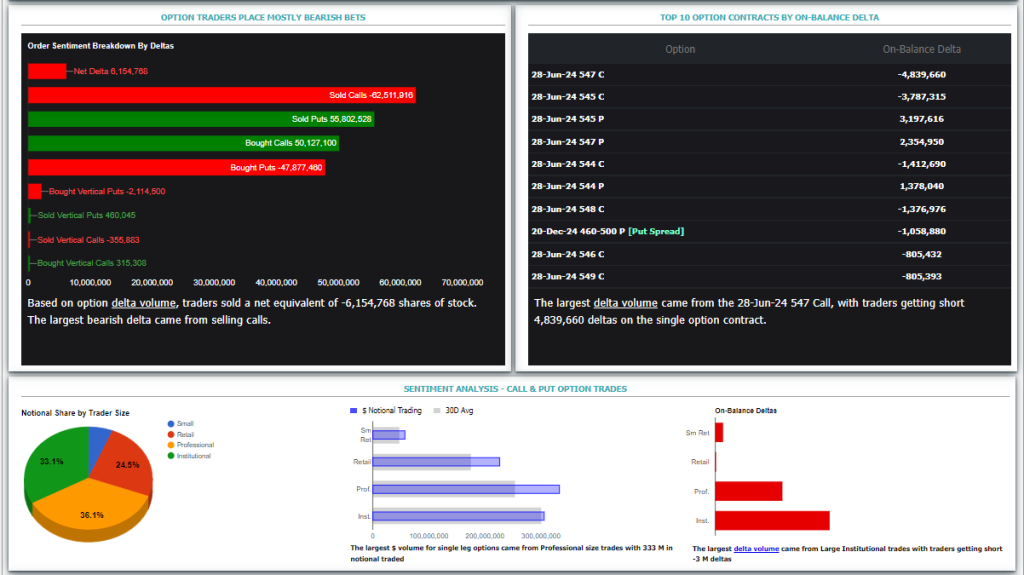
Task: Select the 20-Dec-24 460-500 P Put Spread row
Action: pos(769,231)
